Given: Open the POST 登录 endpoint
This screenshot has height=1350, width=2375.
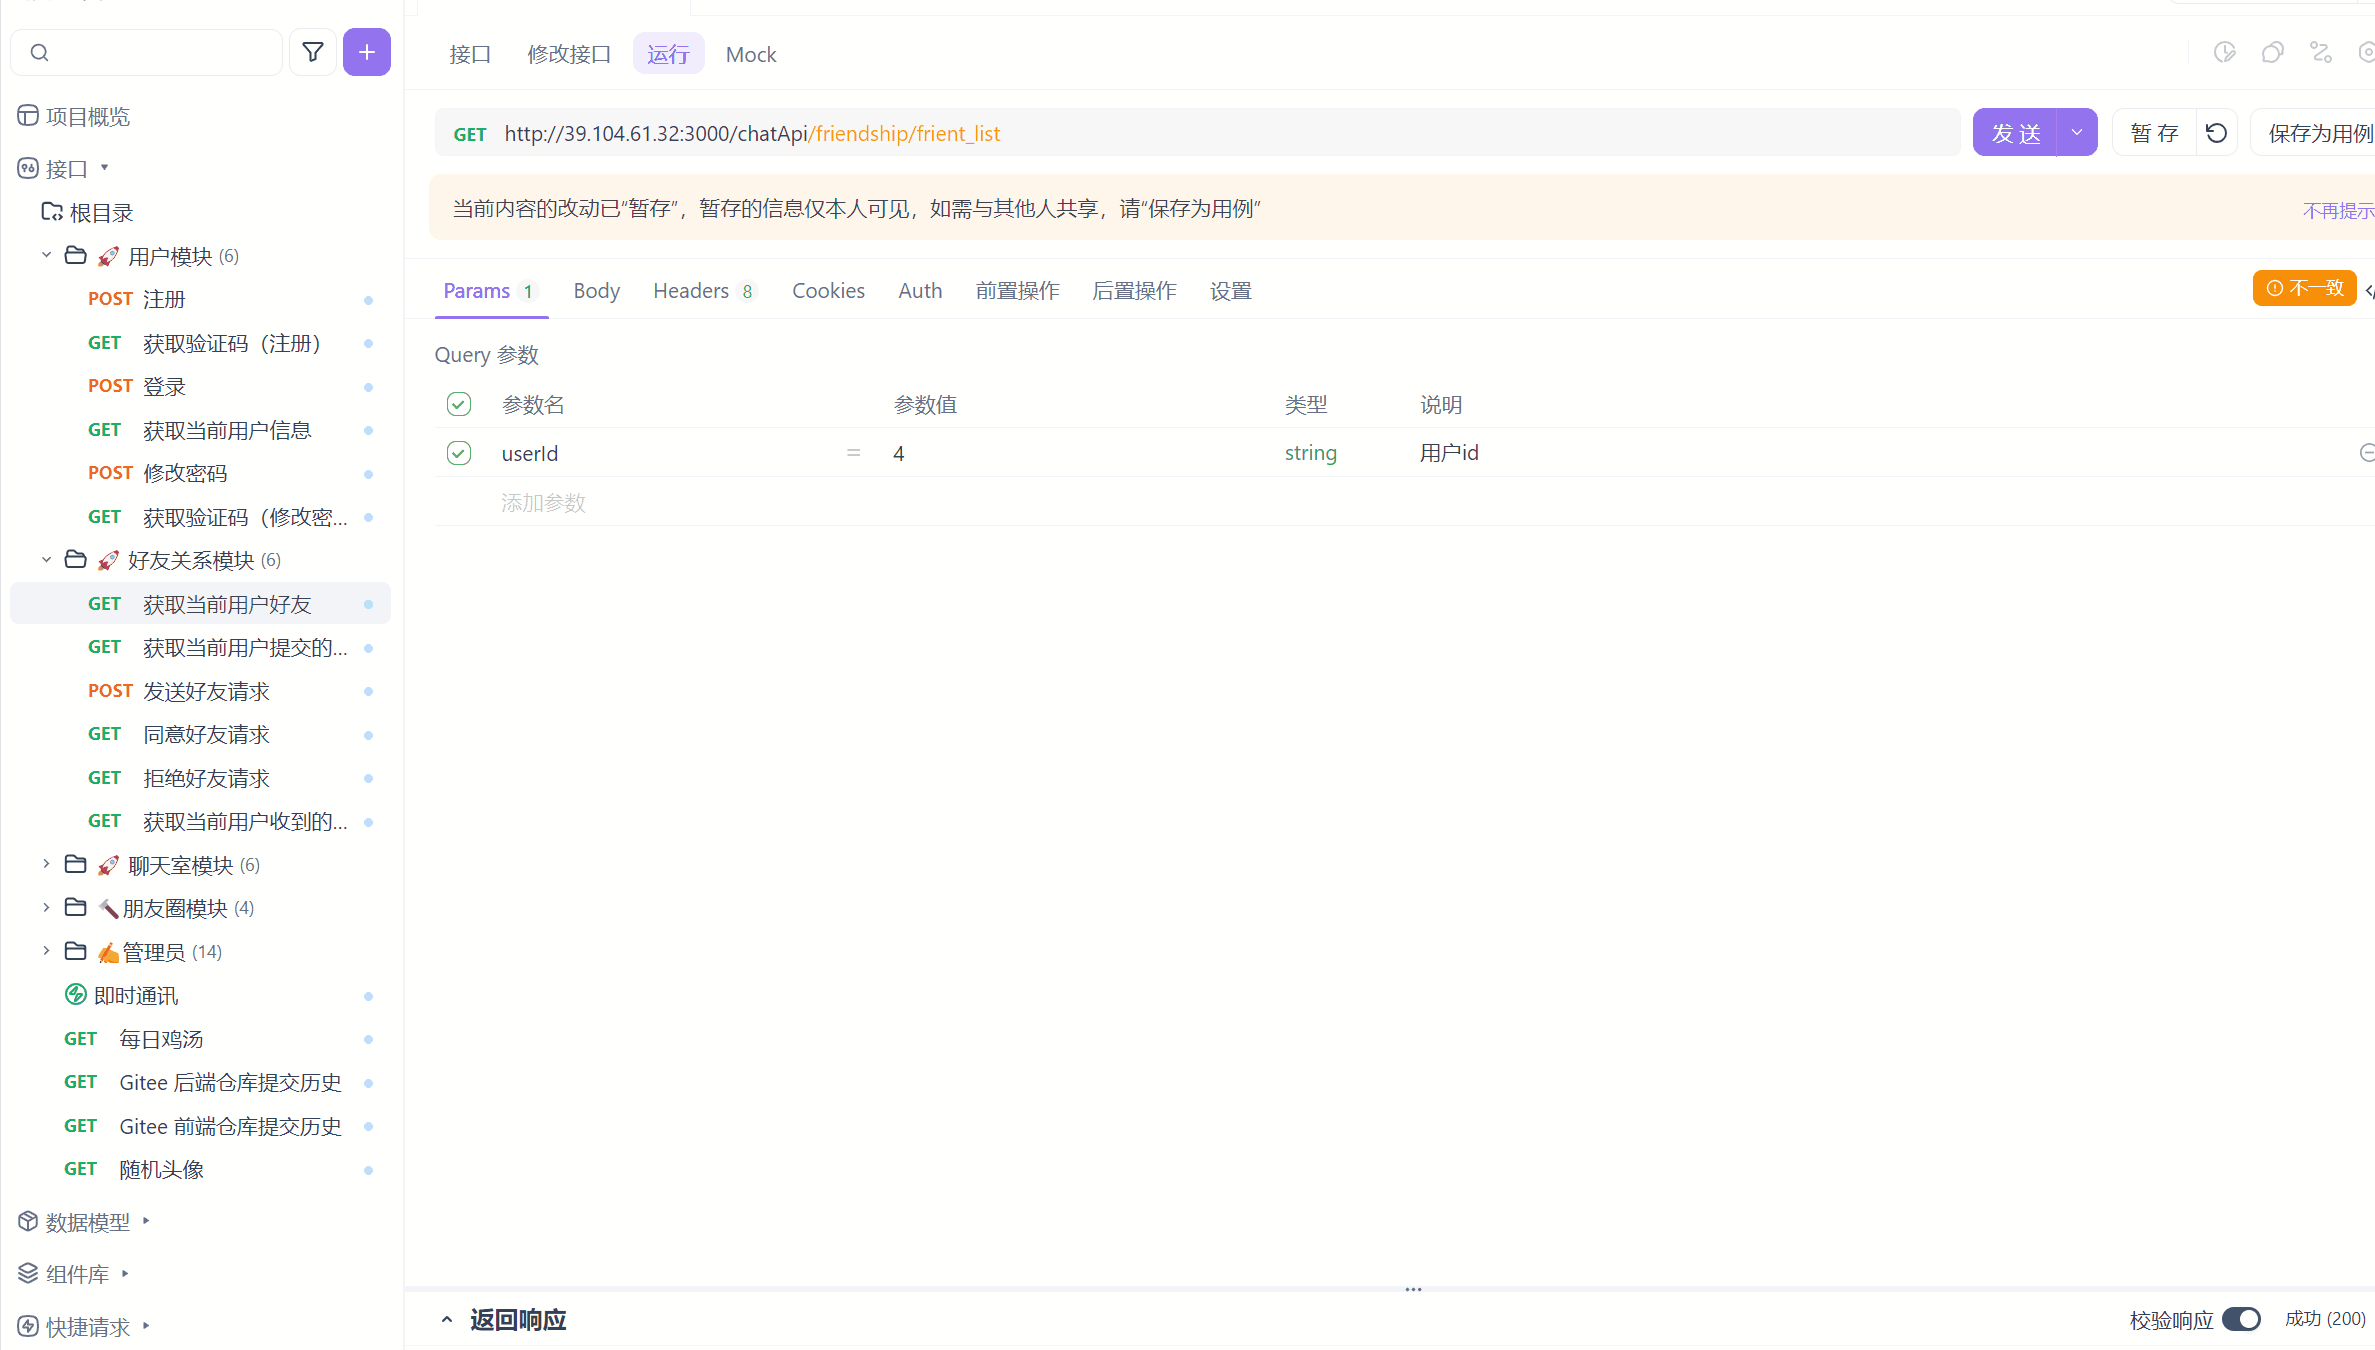Looking at the screenshot, I should (200, 387).
